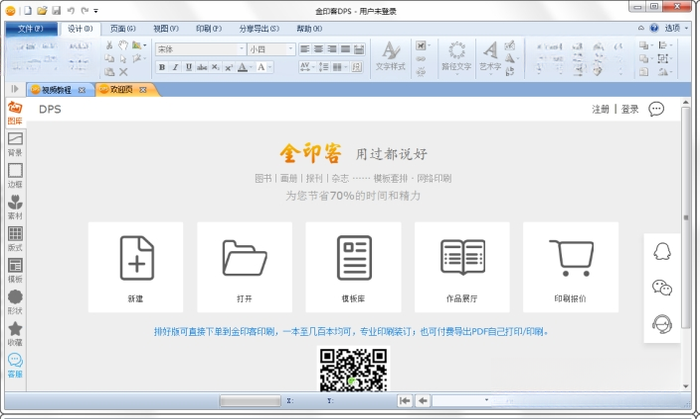The width and height of the screenshot is (700, 419).
Task: Click the 新建 new document card
Action: coord(136,267)
